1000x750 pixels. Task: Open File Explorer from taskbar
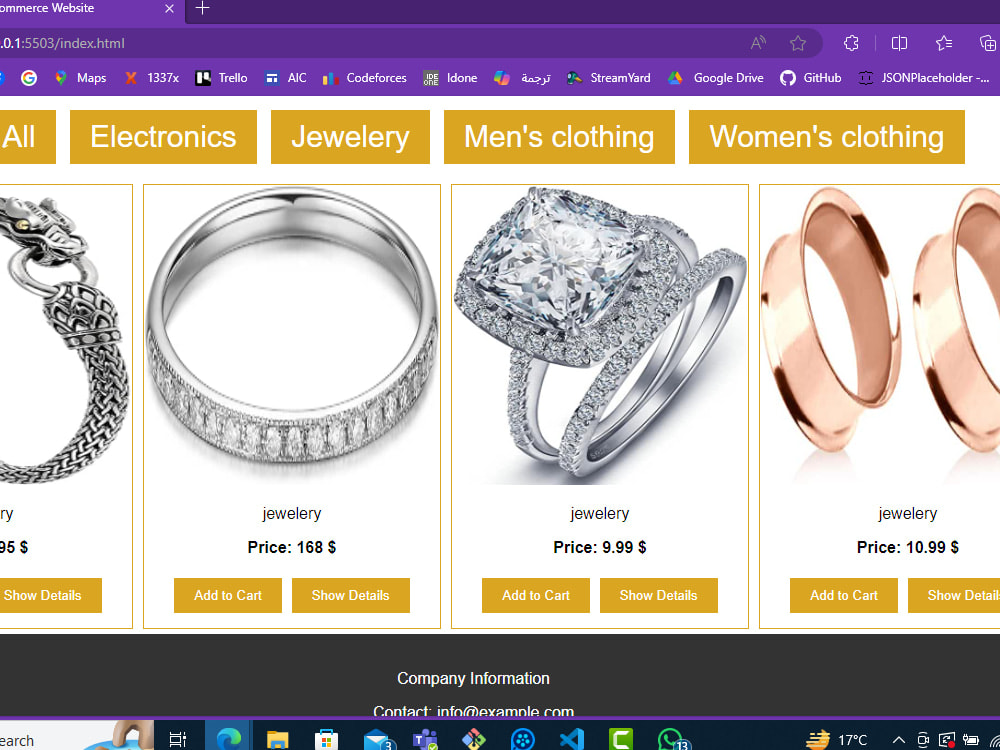277,739
